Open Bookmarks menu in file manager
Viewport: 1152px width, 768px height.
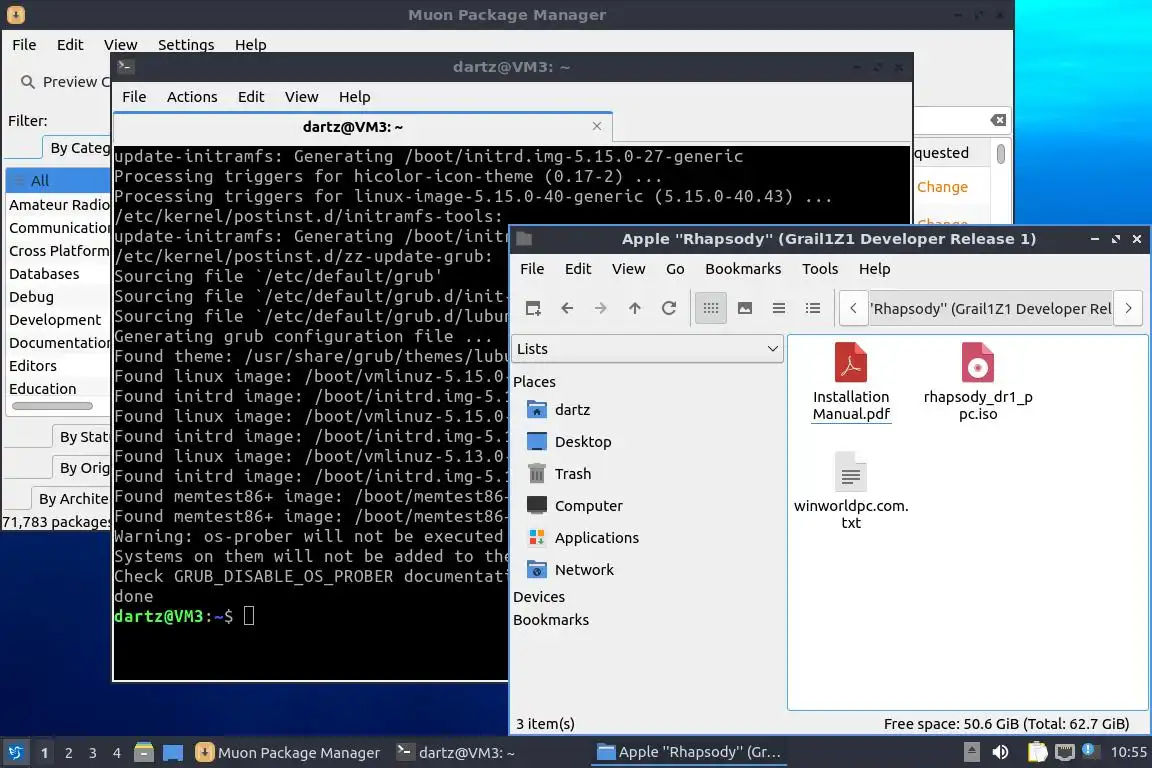pyautogui.click(x=743, y=269)
